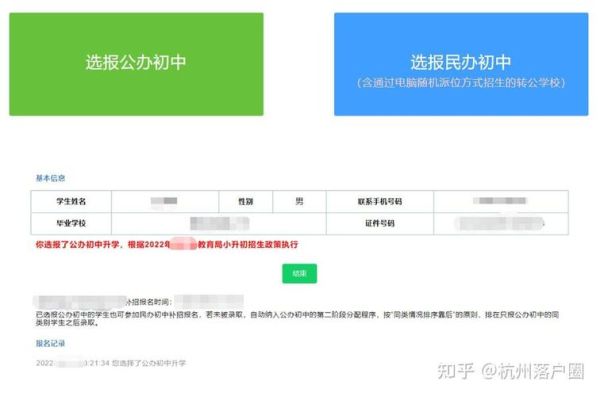The image size is (600, 396).
Task: Click the green 选报公办初中 button
Action: coord(136,64)
